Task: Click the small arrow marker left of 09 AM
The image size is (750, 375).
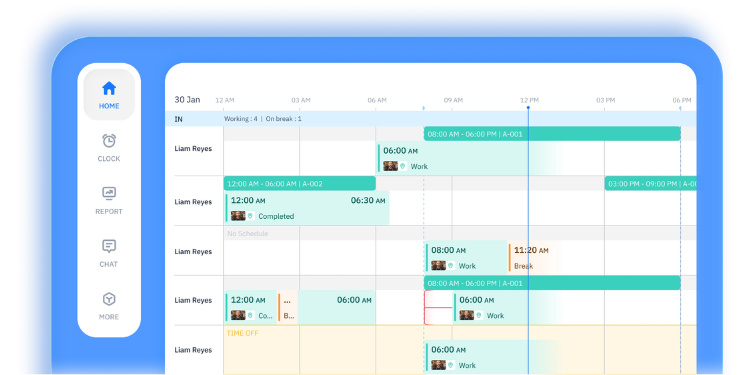Action: [x=423, y=109]
